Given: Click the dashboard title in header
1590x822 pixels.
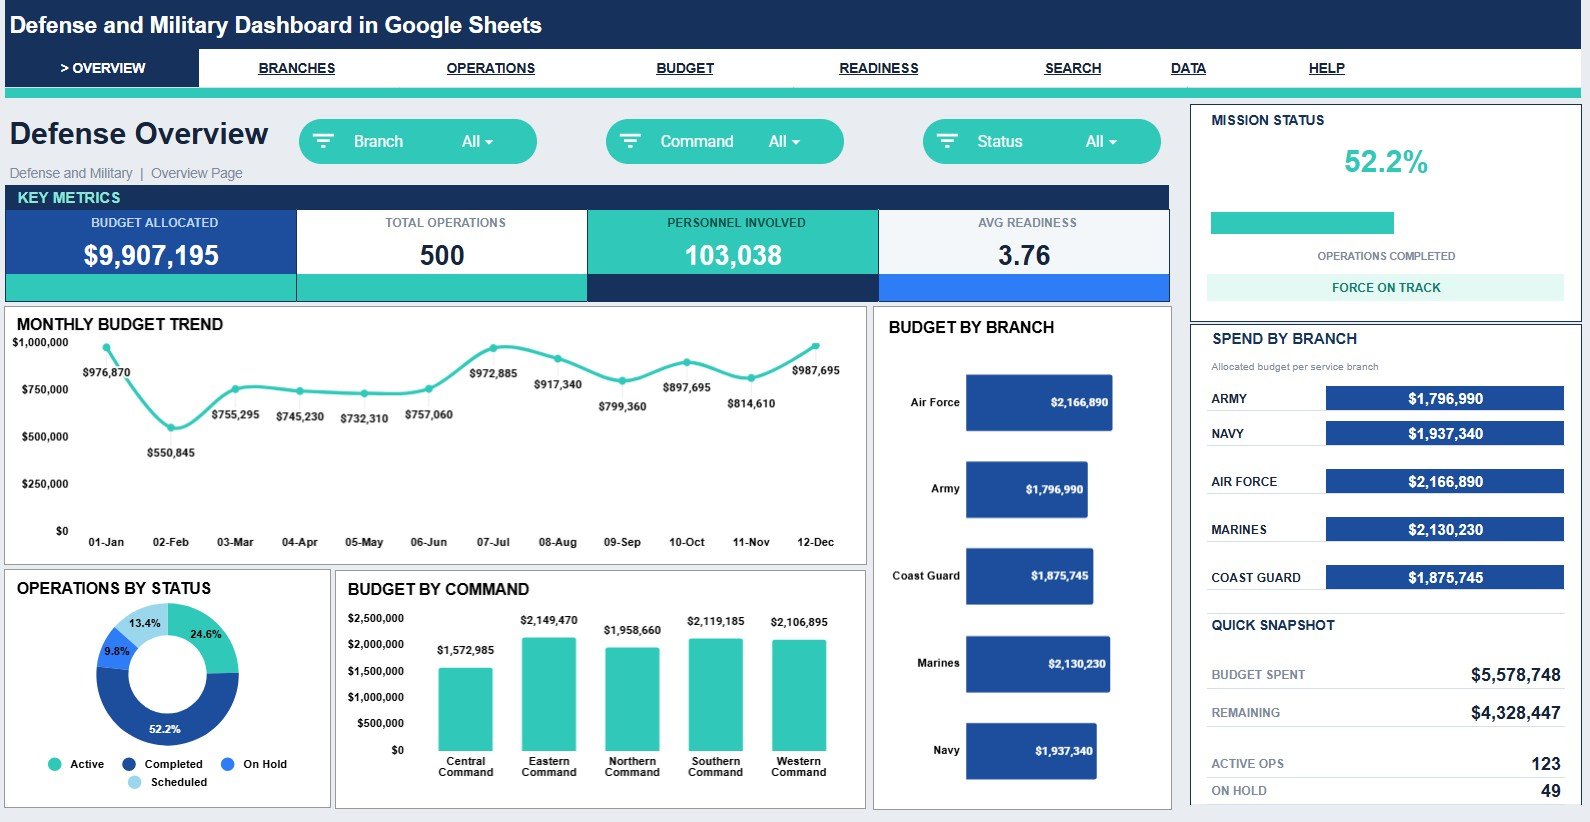Looking at the screenshot, I should [x=276, y=25].
